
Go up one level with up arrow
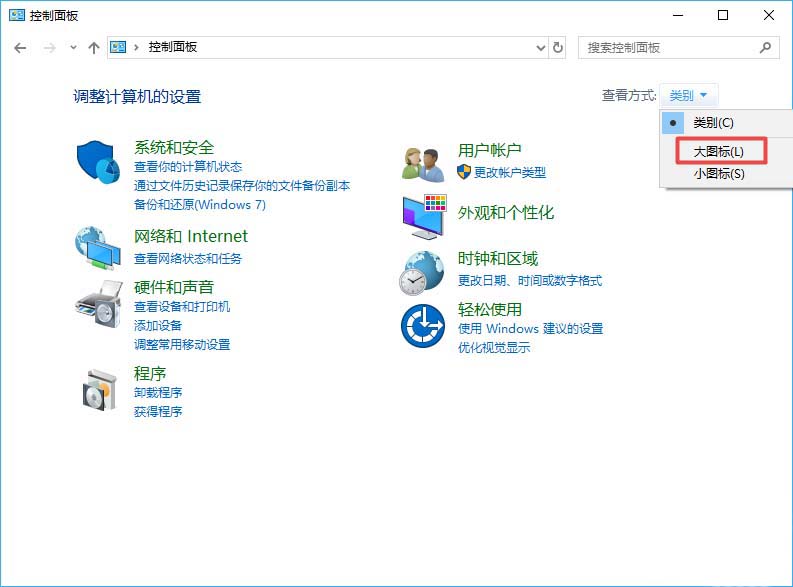click(x=94, y=48)
